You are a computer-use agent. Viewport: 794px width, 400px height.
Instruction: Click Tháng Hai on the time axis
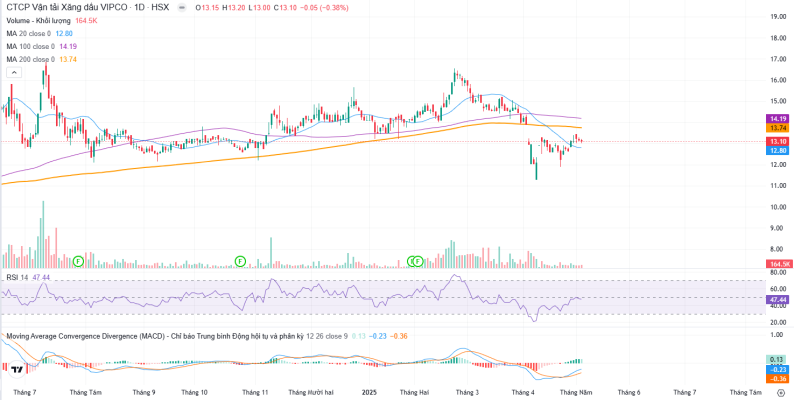tap(414, 392)
